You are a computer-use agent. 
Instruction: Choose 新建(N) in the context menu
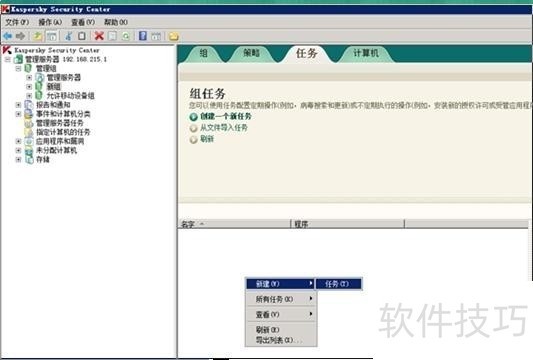point(280,284)
